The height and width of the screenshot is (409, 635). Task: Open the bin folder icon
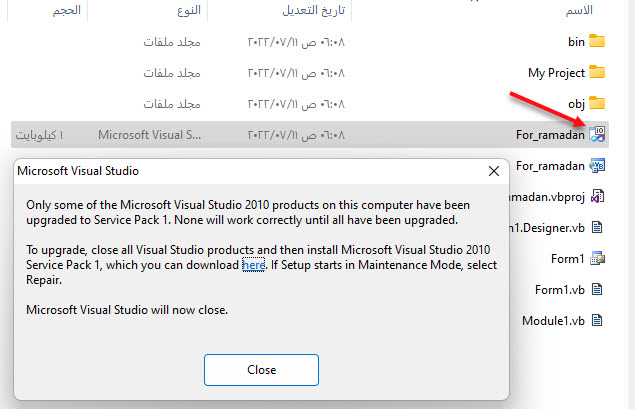coord(597,41)
